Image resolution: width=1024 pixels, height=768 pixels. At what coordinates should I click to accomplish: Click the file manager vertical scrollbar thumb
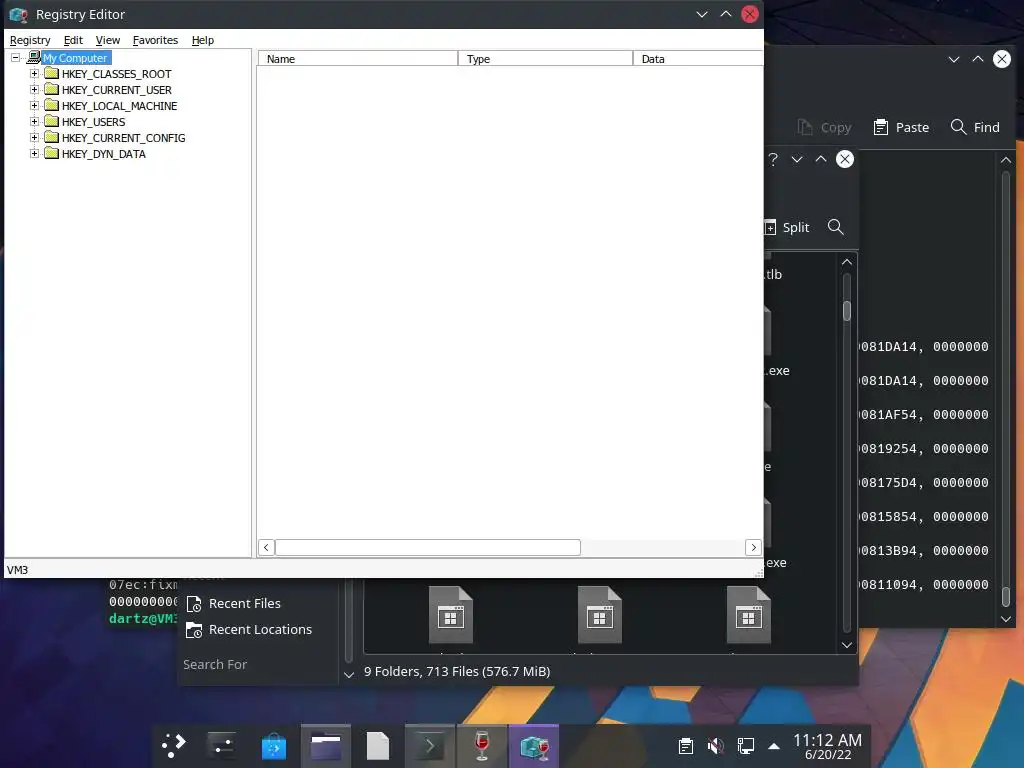[847, 311]
